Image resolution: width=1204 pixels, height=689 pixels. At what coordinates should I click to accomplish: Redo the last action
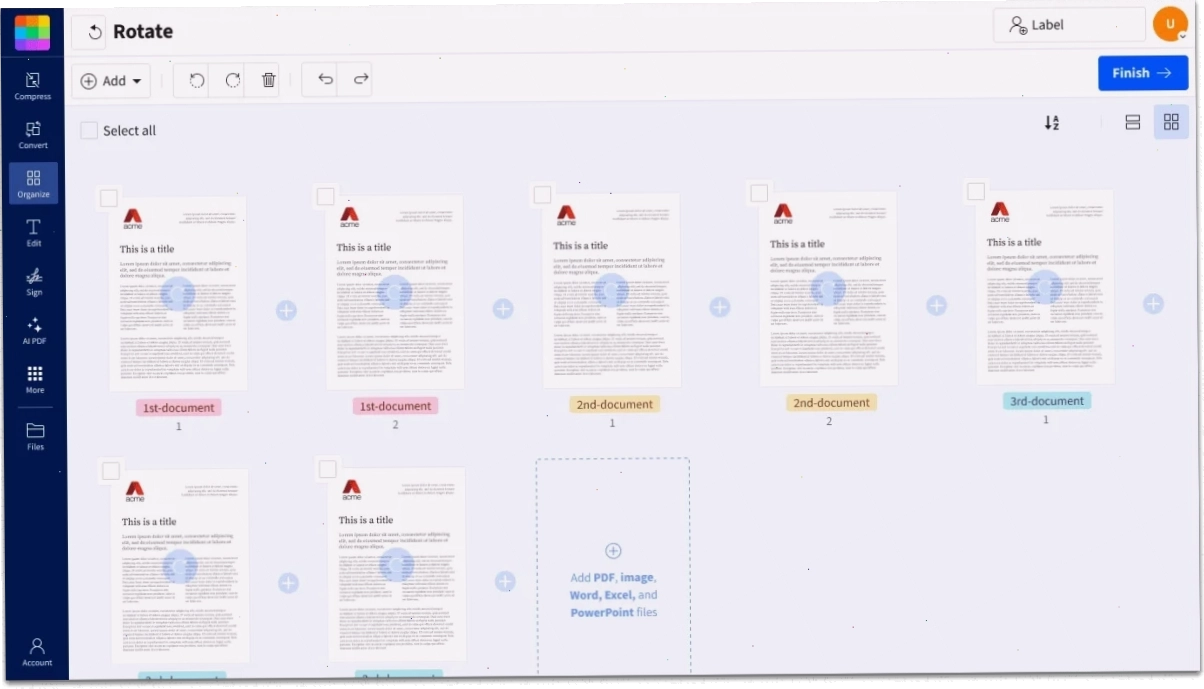361,80
